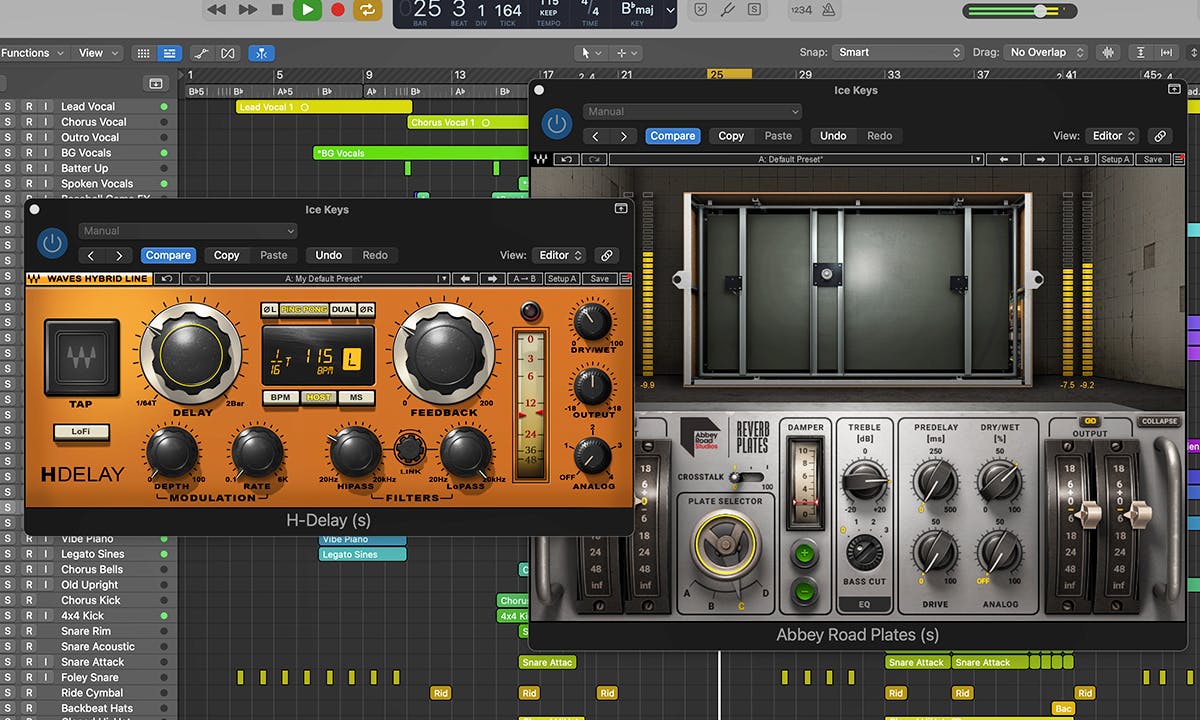Click the H-Delay DRY/WET knob

coord(592,323)
